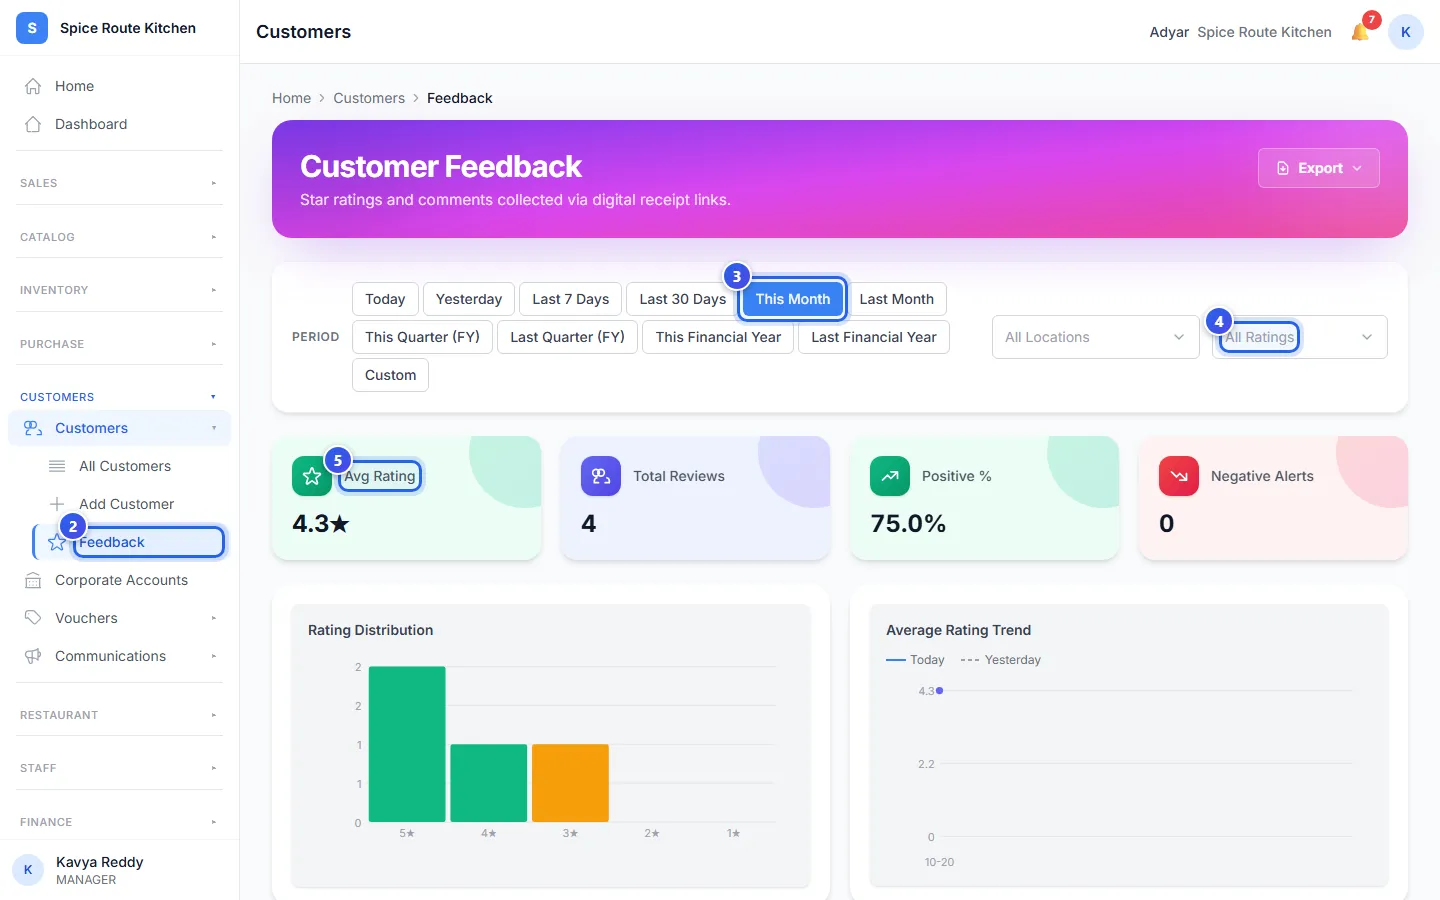
Task: Open the notification bell
Action: tap(1360, 32)
